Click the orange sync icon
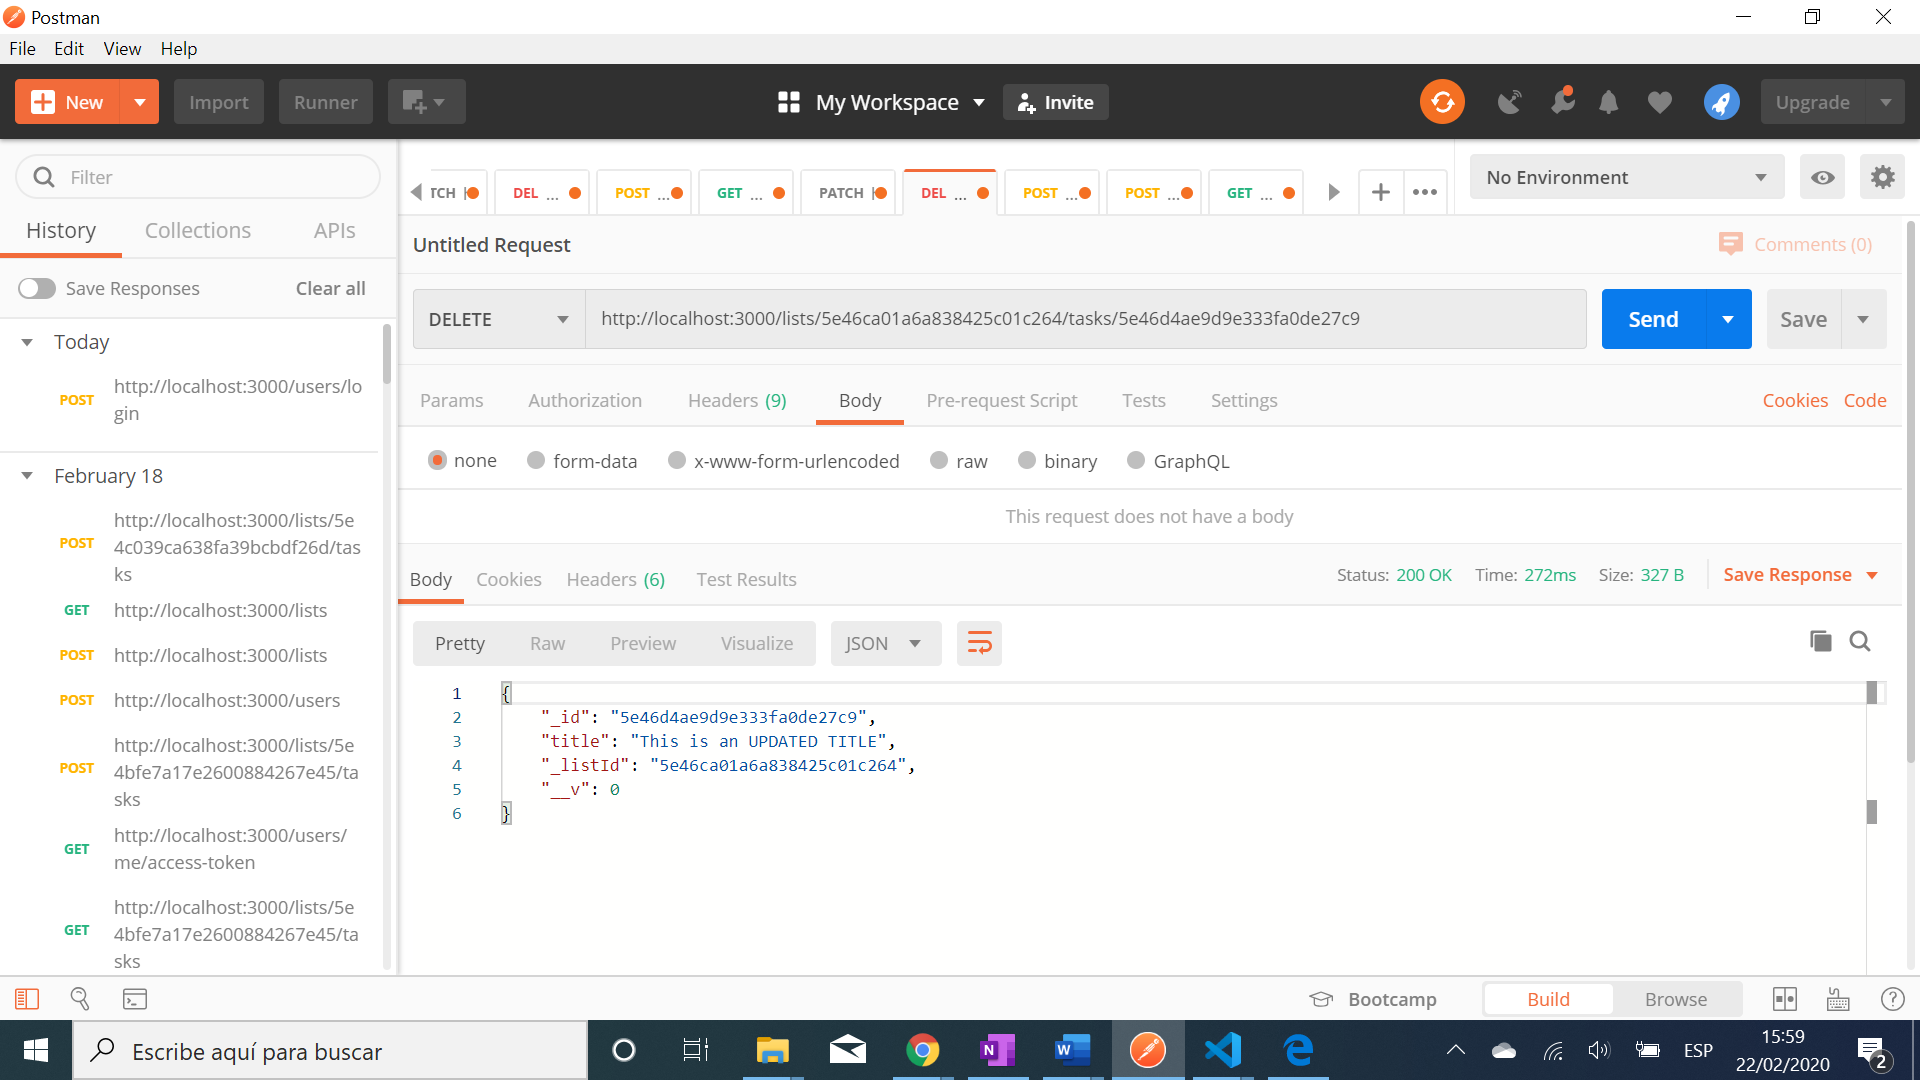Image resolution: width=1920 pixels, height=1080 pixels. point(1442,102)
